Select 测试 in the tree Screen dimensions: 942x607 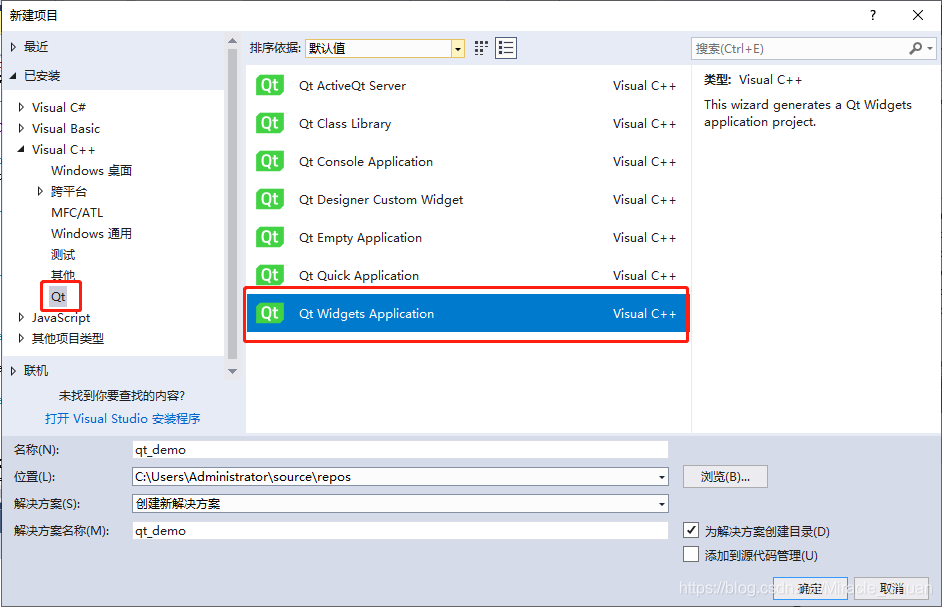pyautogui.click(x=63, y=255)
